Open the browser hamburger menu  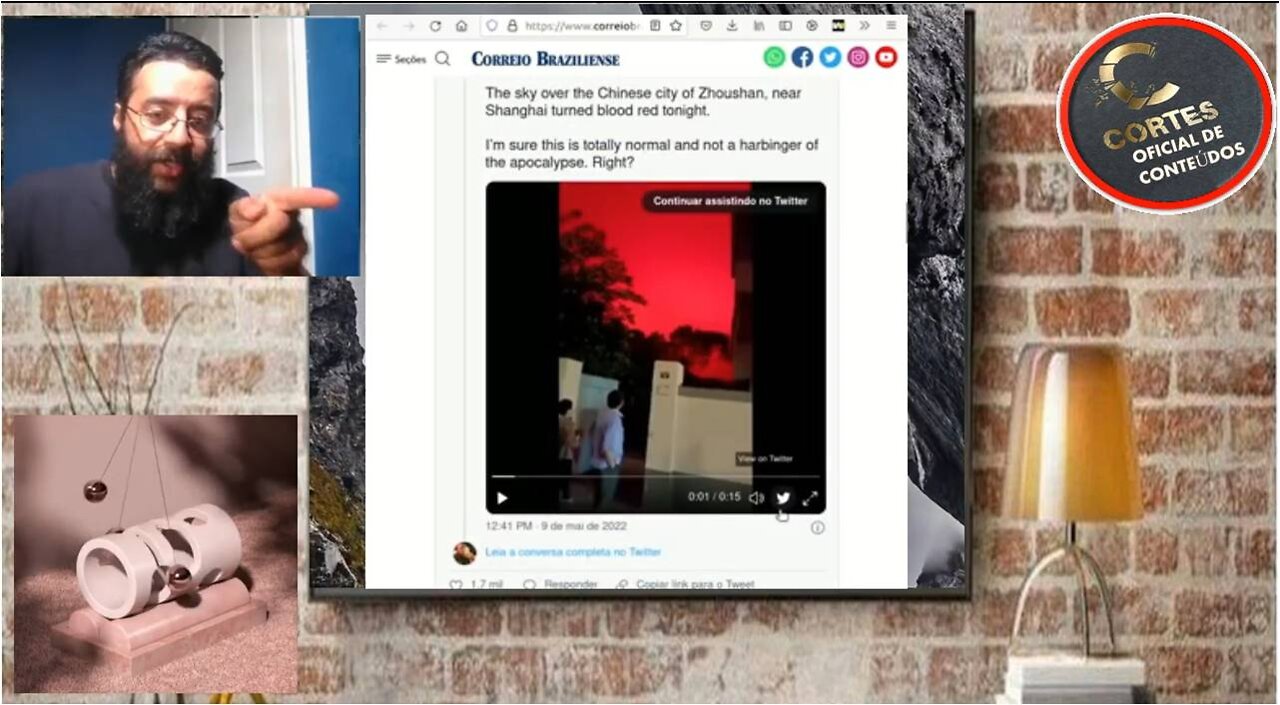pos(891,26)
